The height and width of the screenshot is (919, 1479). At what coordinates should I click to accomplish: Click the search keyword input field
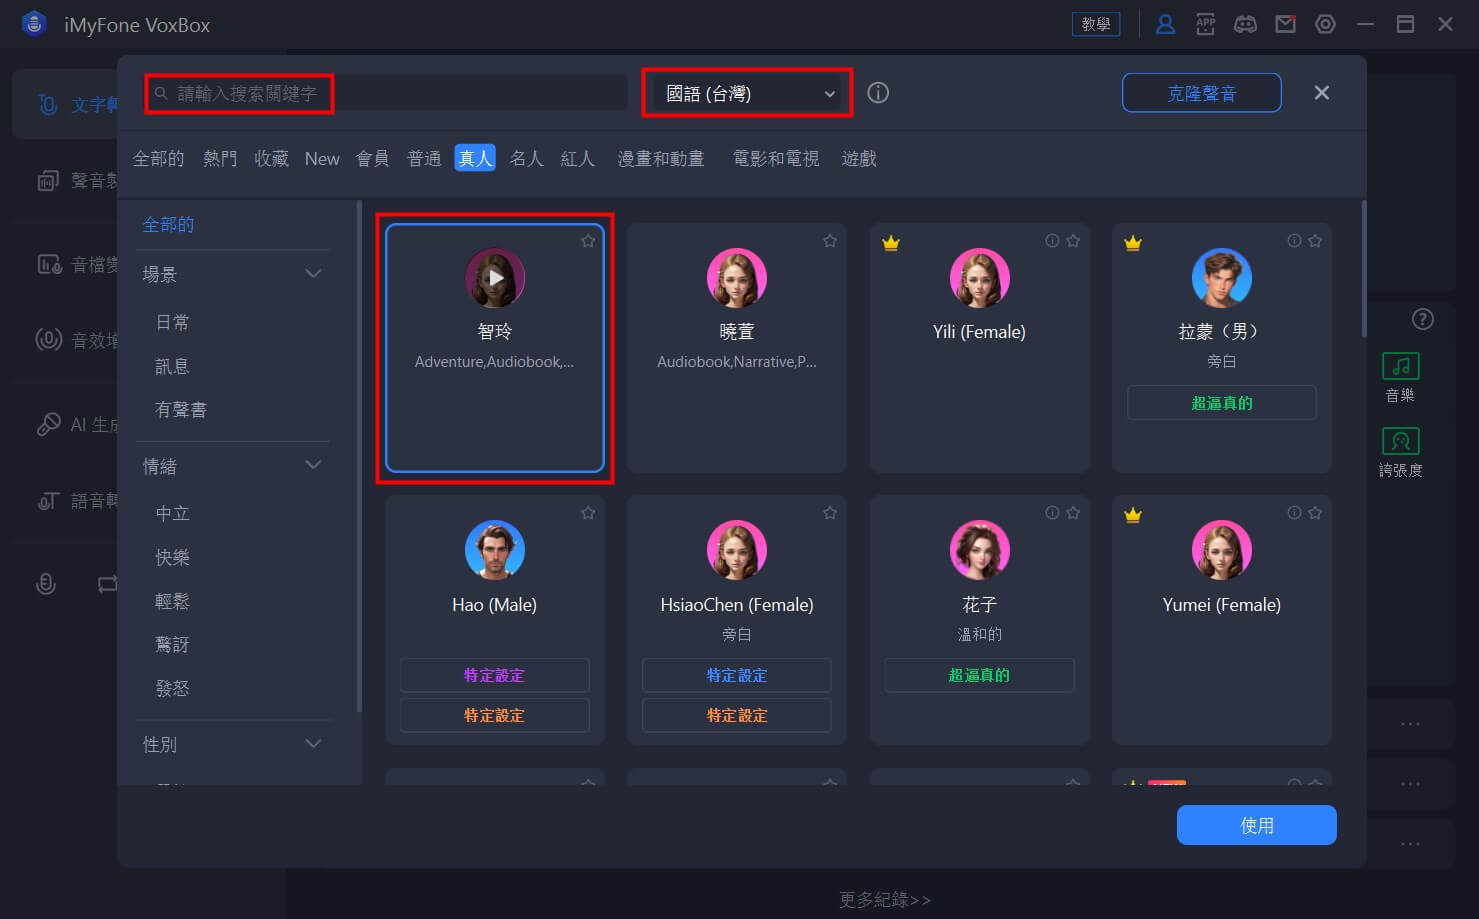387,93
